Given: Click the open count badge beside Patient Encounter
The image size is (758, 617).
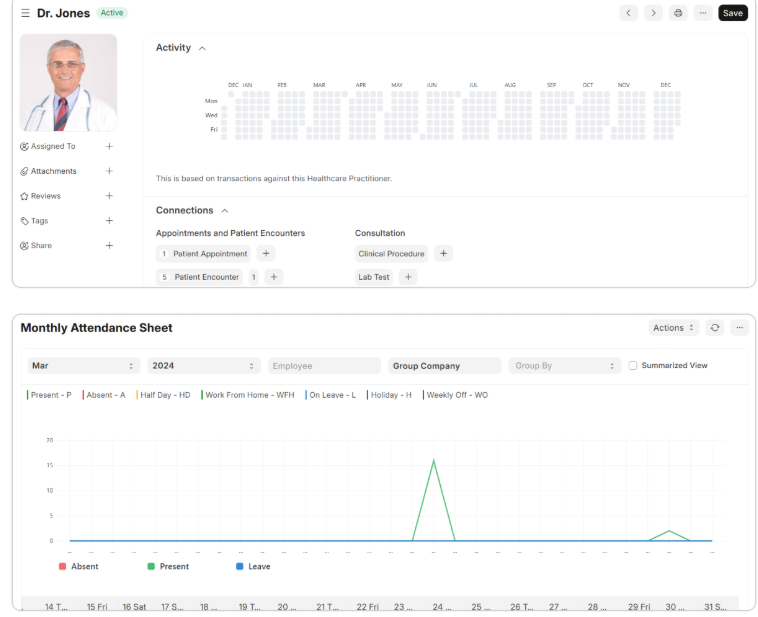Looking at the screenshot, I should point(253,277).
